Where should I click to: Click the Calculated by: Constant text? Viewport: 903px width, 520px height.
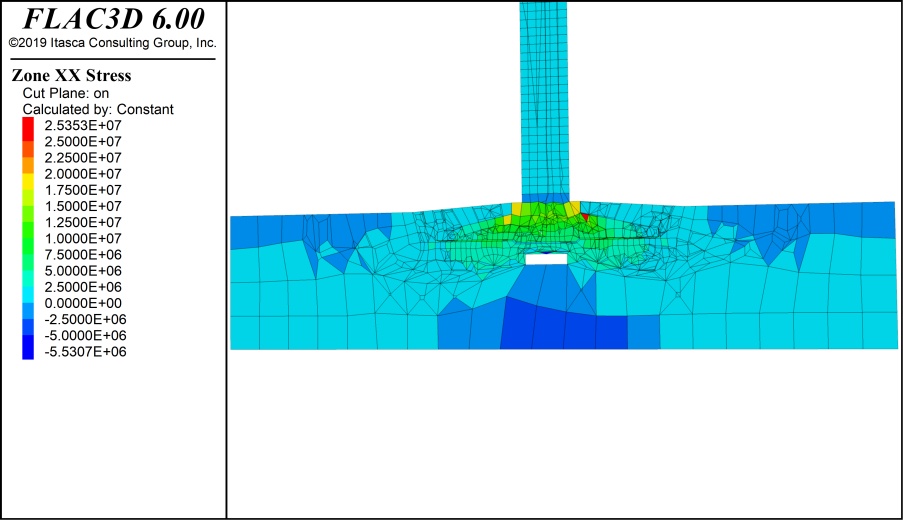coord(98,109)
